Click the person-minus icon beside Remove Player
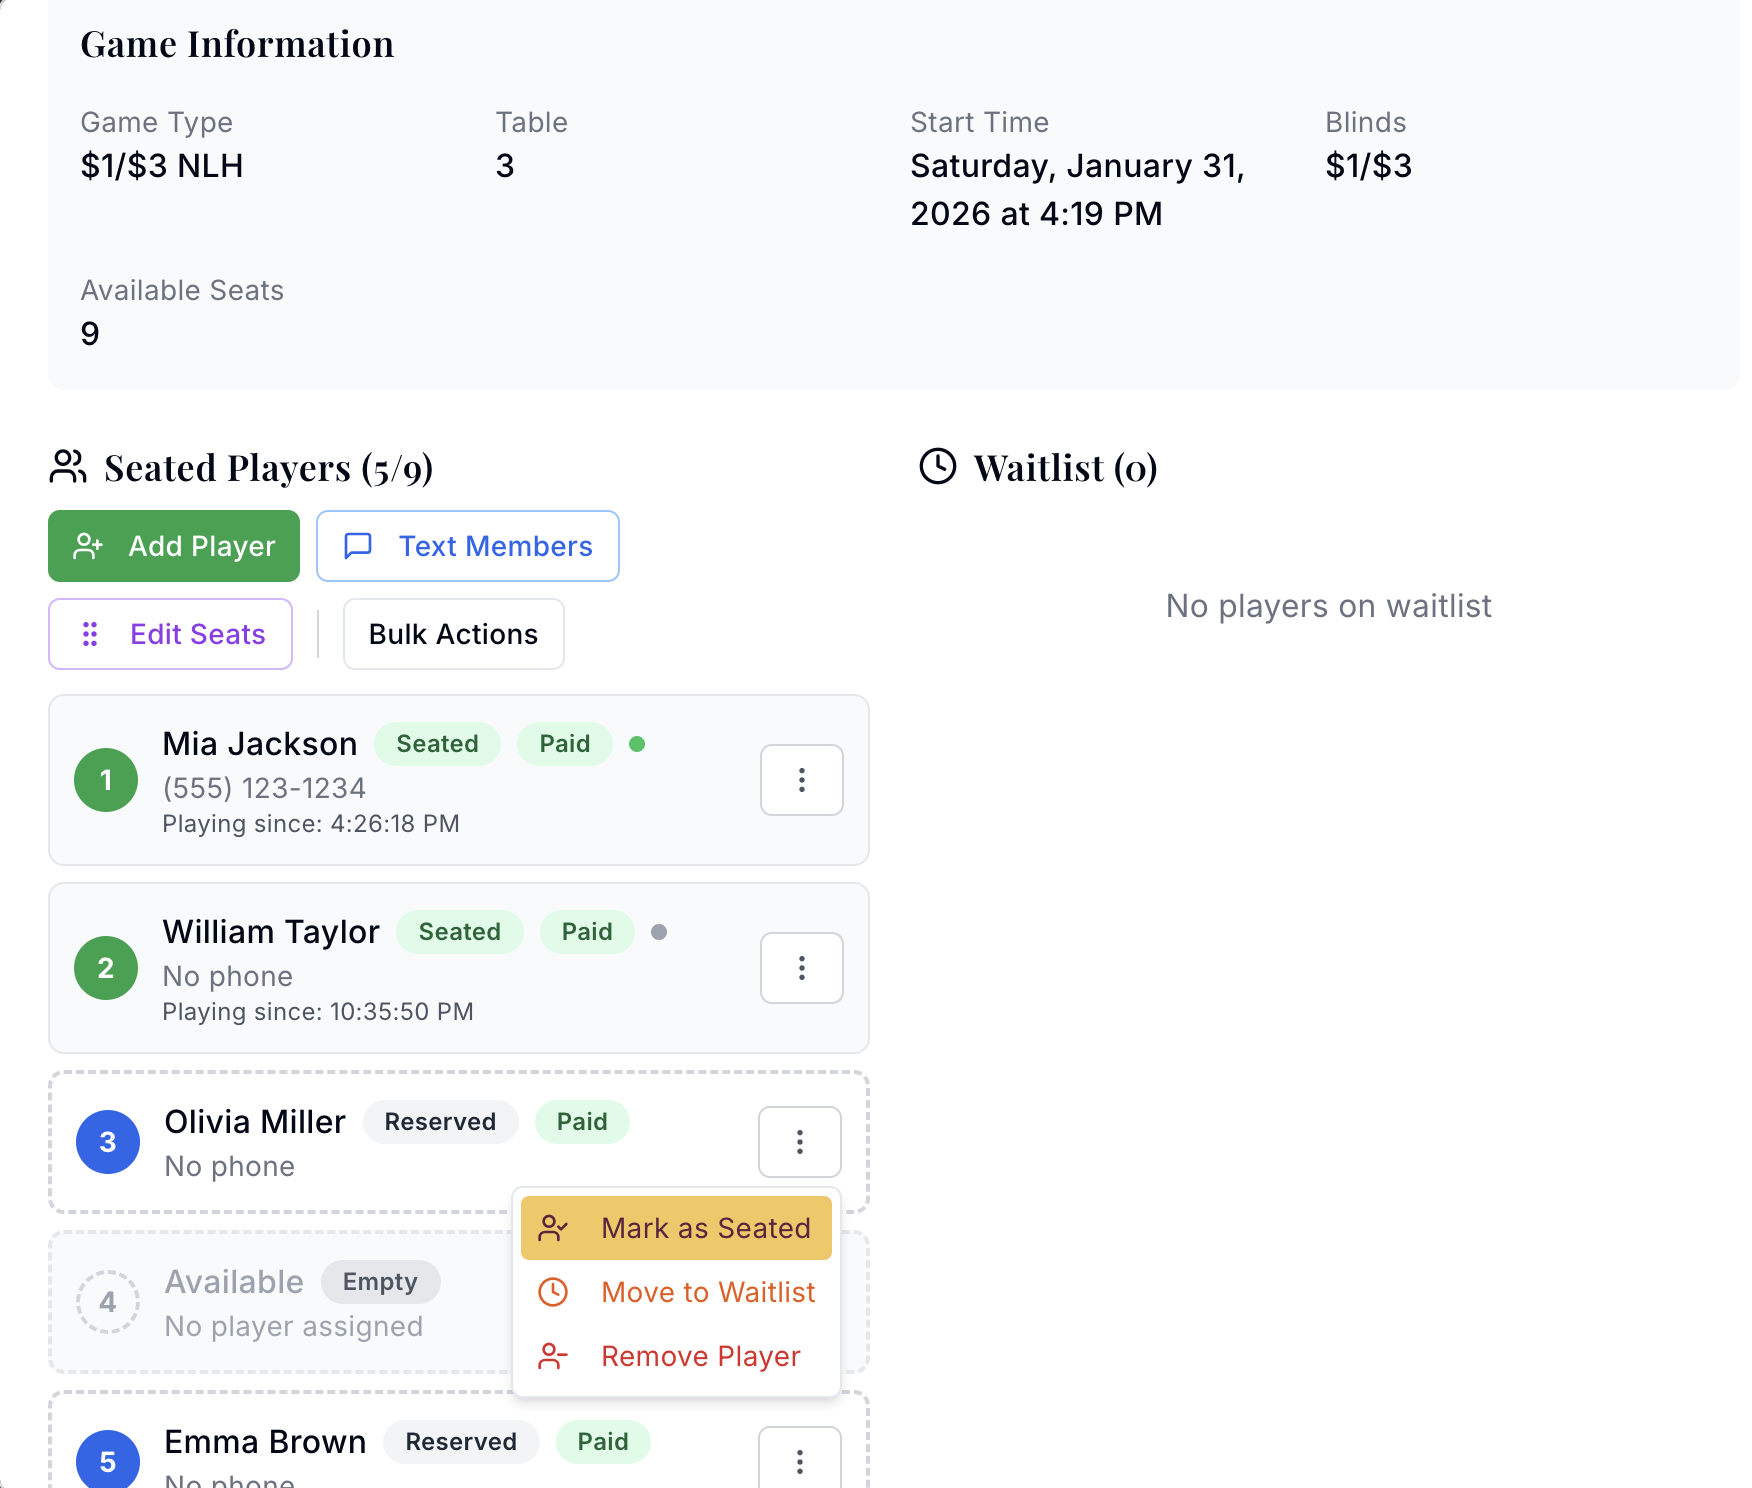Screen dimensions: 1752x1488 (553, 1356)
